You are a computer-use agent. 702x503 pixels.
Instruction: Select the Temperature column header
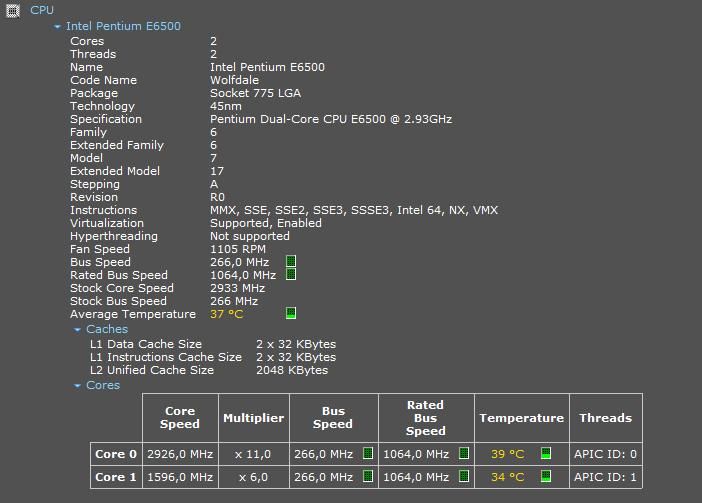522,418
